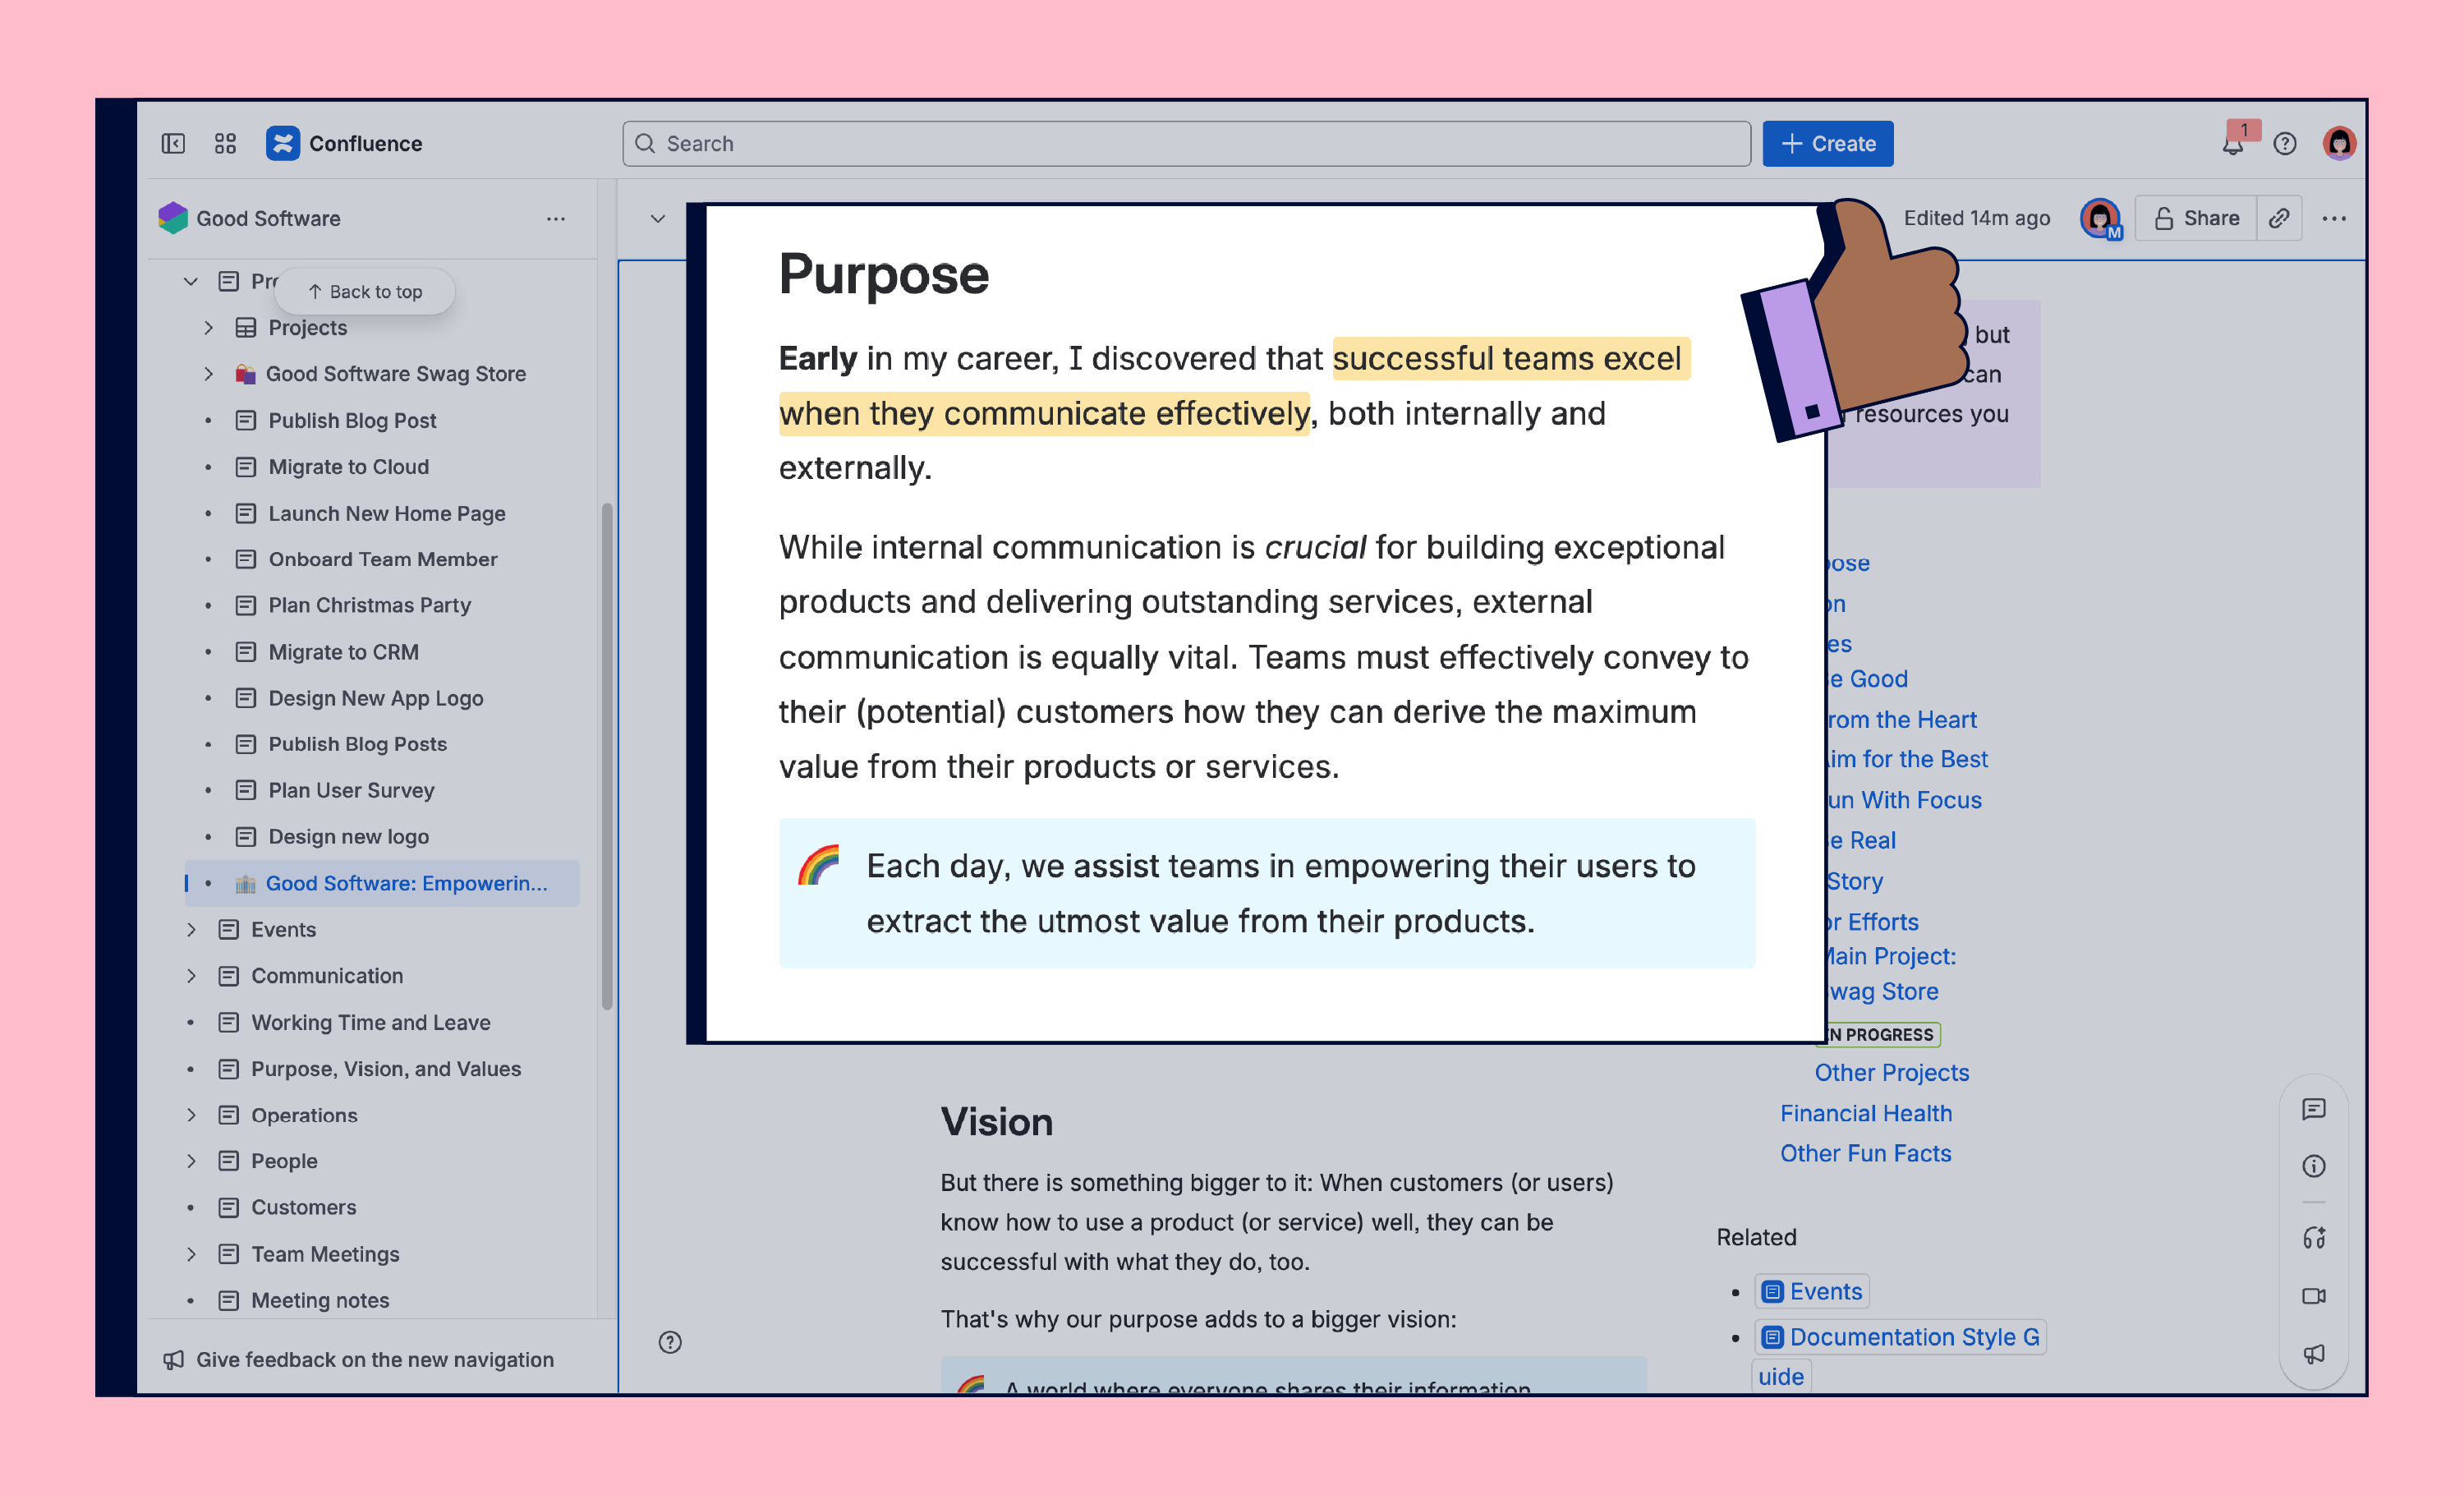Open Publish Blog Posts page
This screenshot has width=2464, height=1495.
pyautogui.click(x=357, y=745)
